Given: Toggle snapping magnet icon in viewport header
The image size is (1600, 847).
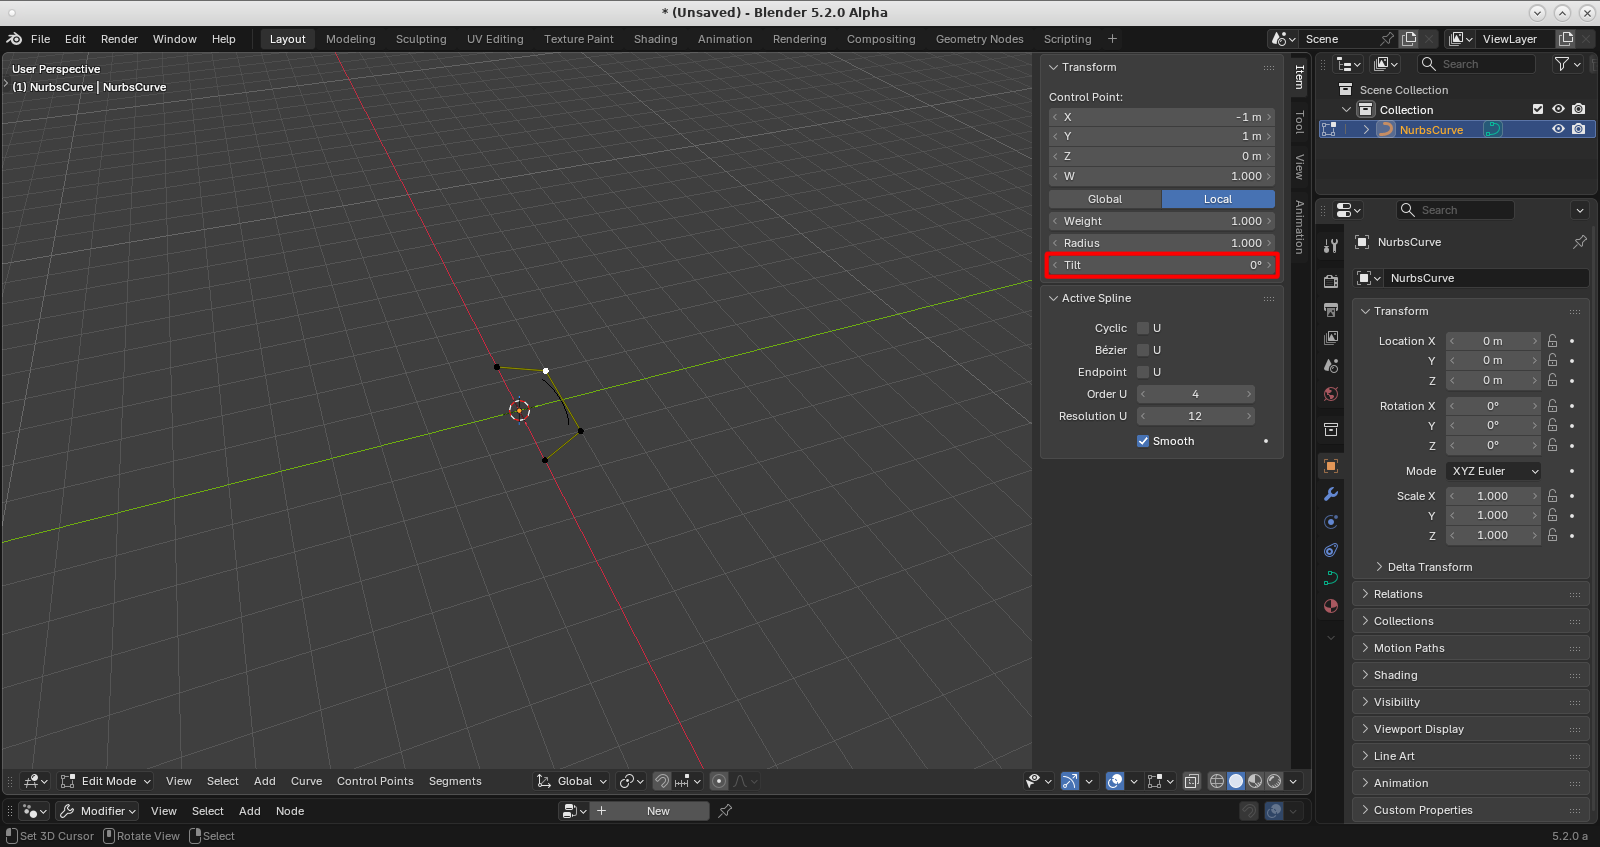Looking at the screenshot, I should (662, 781).
